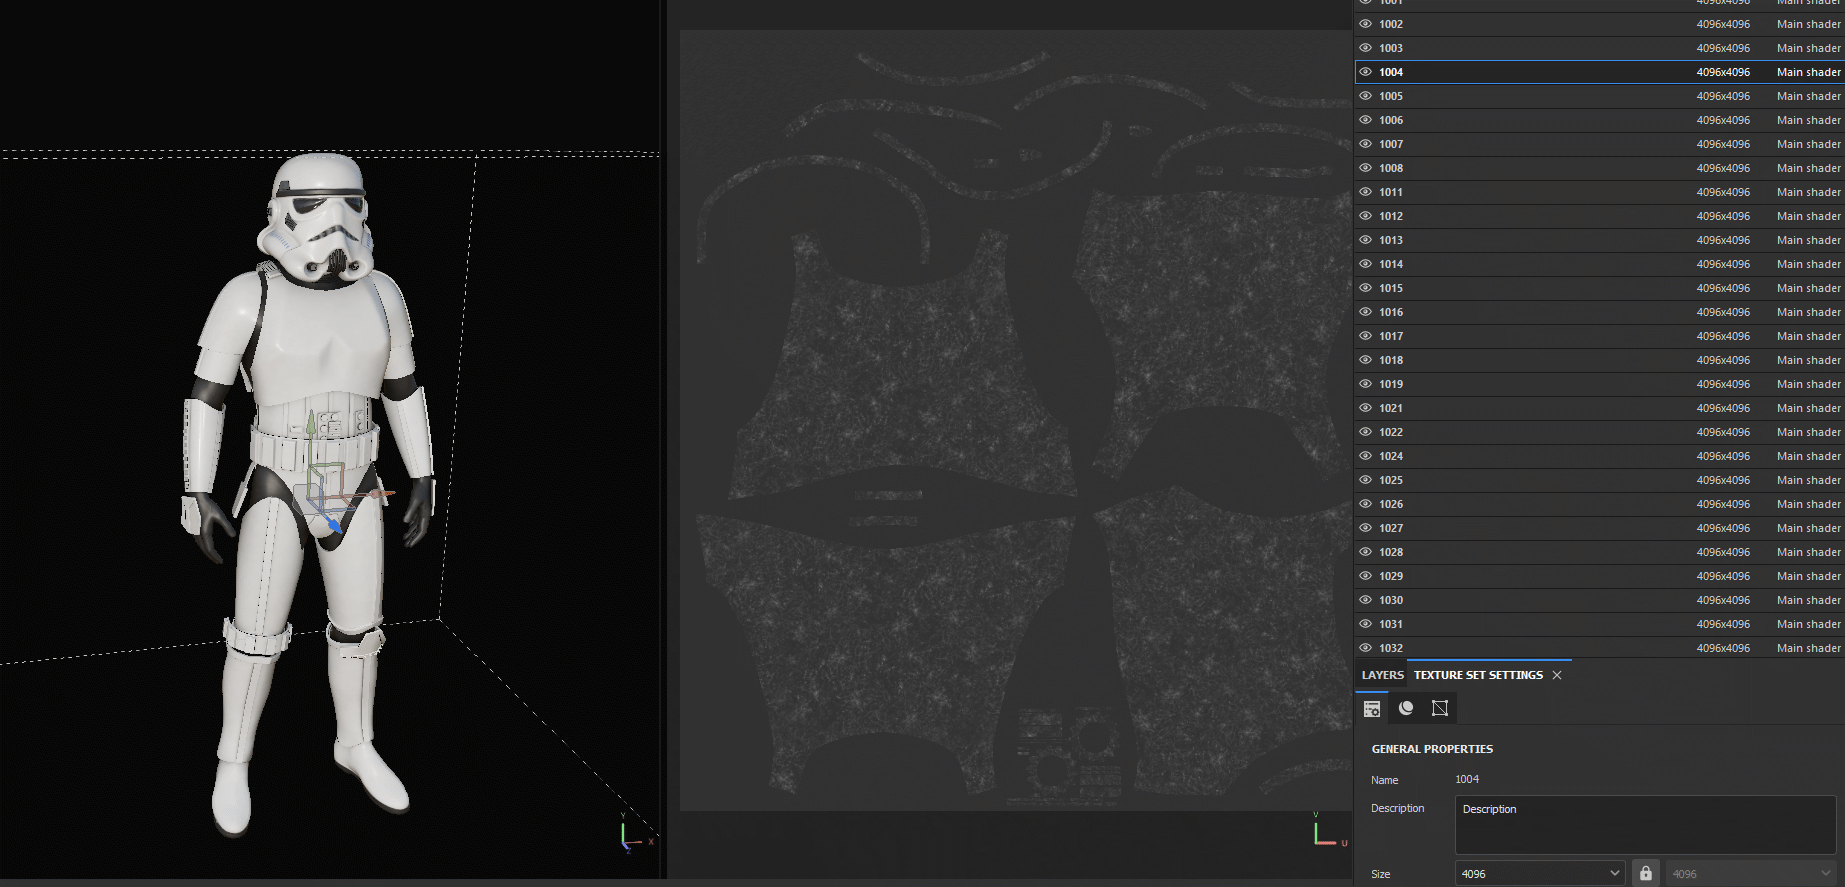Click the 4096x4096 resolution of set 1017
Image resolution: width=1845 pixels, height=887 pixels.
point(1723,336)
